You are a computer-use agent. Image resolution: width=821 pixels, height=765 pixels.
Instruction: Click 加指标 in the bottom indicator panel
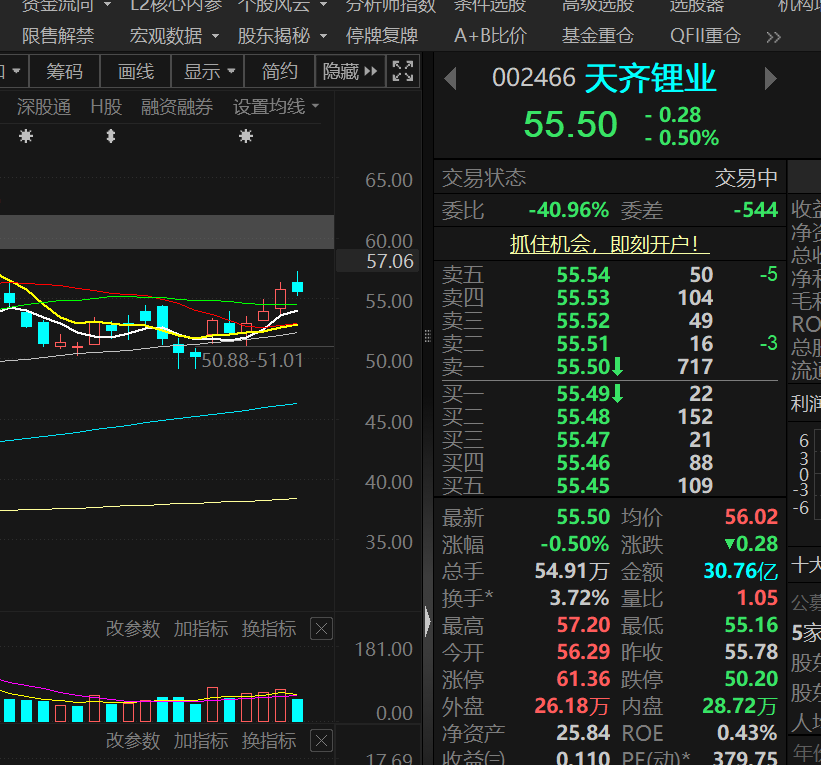201,741
